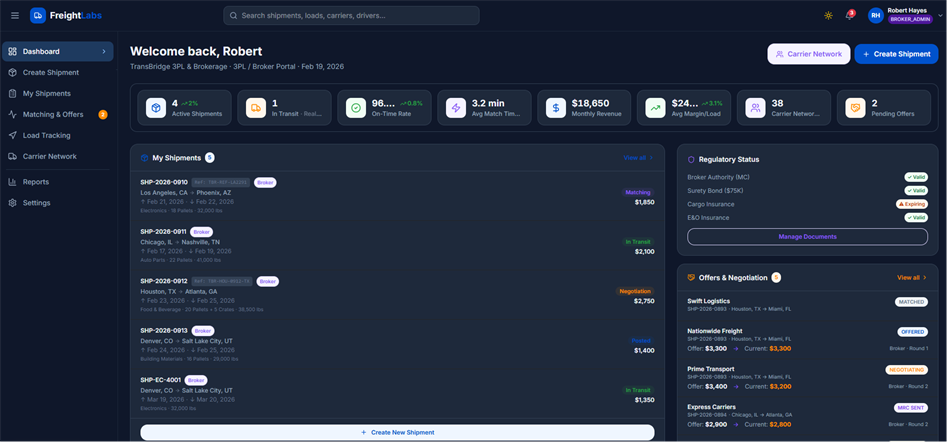Click the Settings gear icon in sidebar
The image size is (947, 442).
coord(13,203)
